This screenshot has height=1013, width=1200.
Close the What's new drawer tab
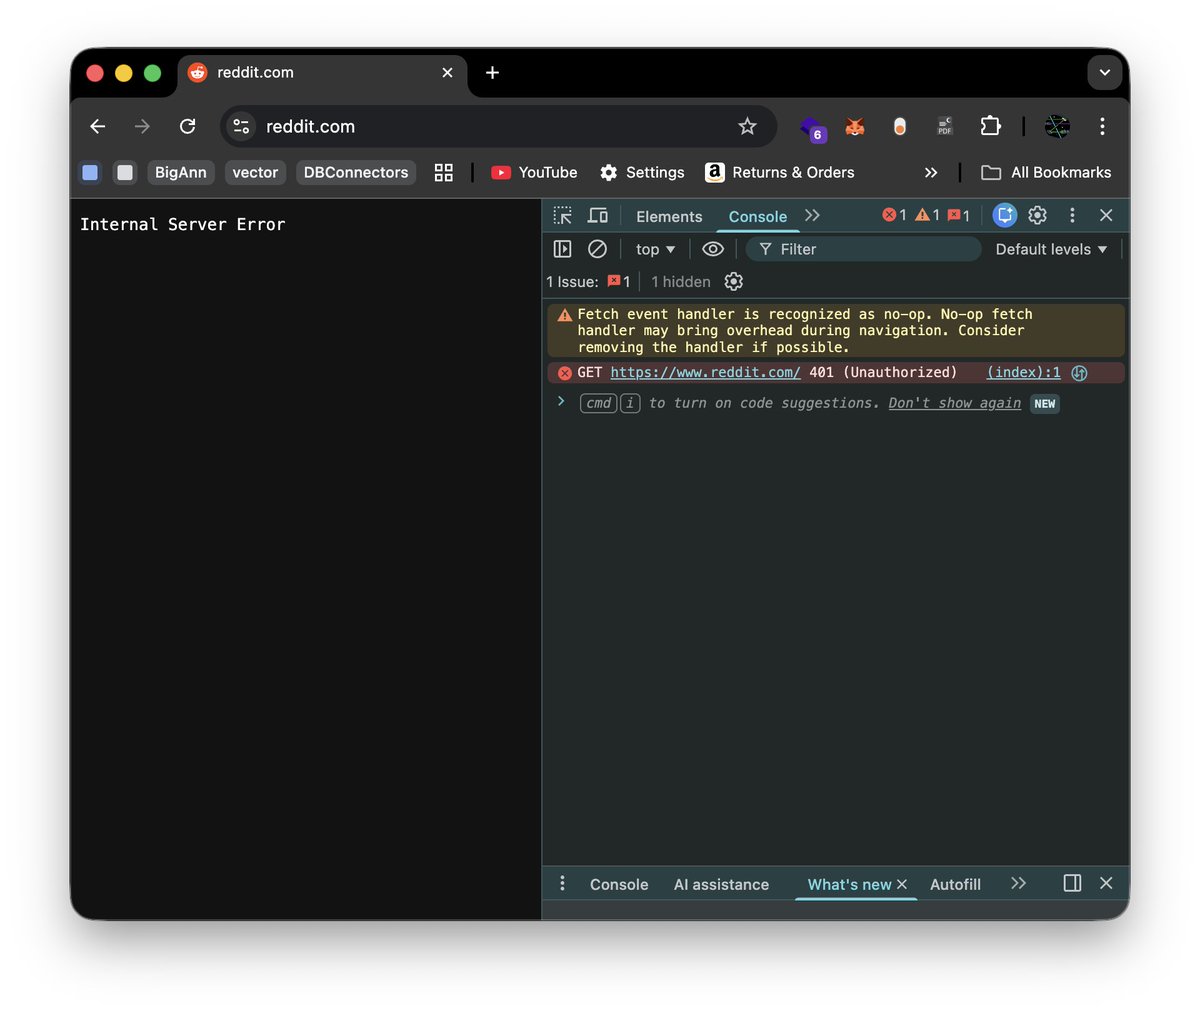pyautogui.click(x=902, y=884)
